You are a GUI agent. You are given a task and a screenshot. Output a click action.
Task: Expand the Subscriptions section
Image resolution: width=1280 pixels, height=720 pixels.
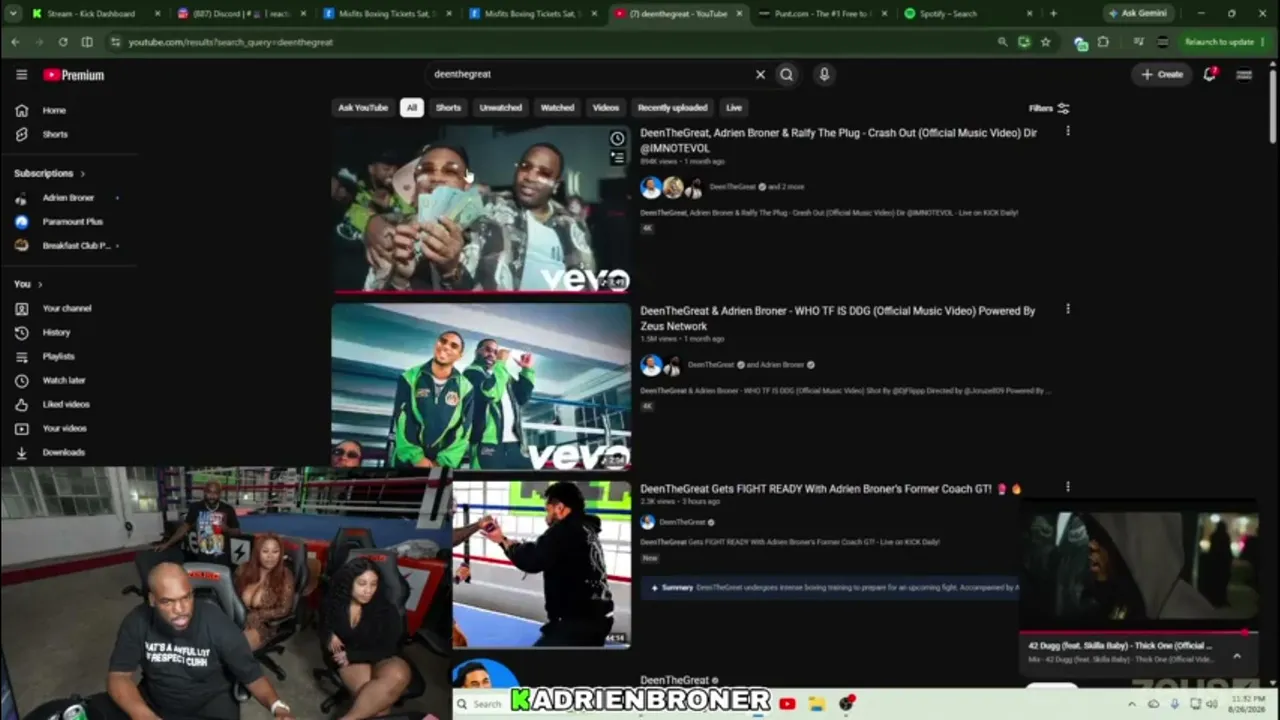pos(49,173)
